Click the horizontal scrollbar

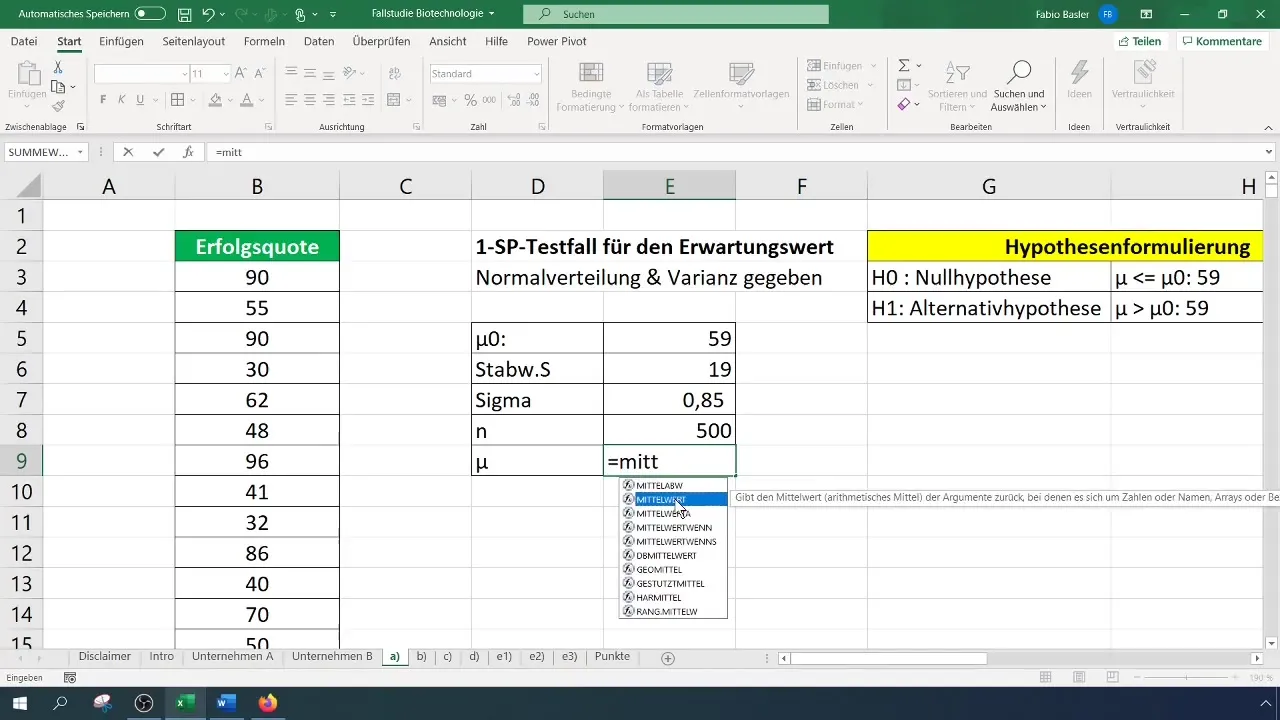(x=889, y=658)
